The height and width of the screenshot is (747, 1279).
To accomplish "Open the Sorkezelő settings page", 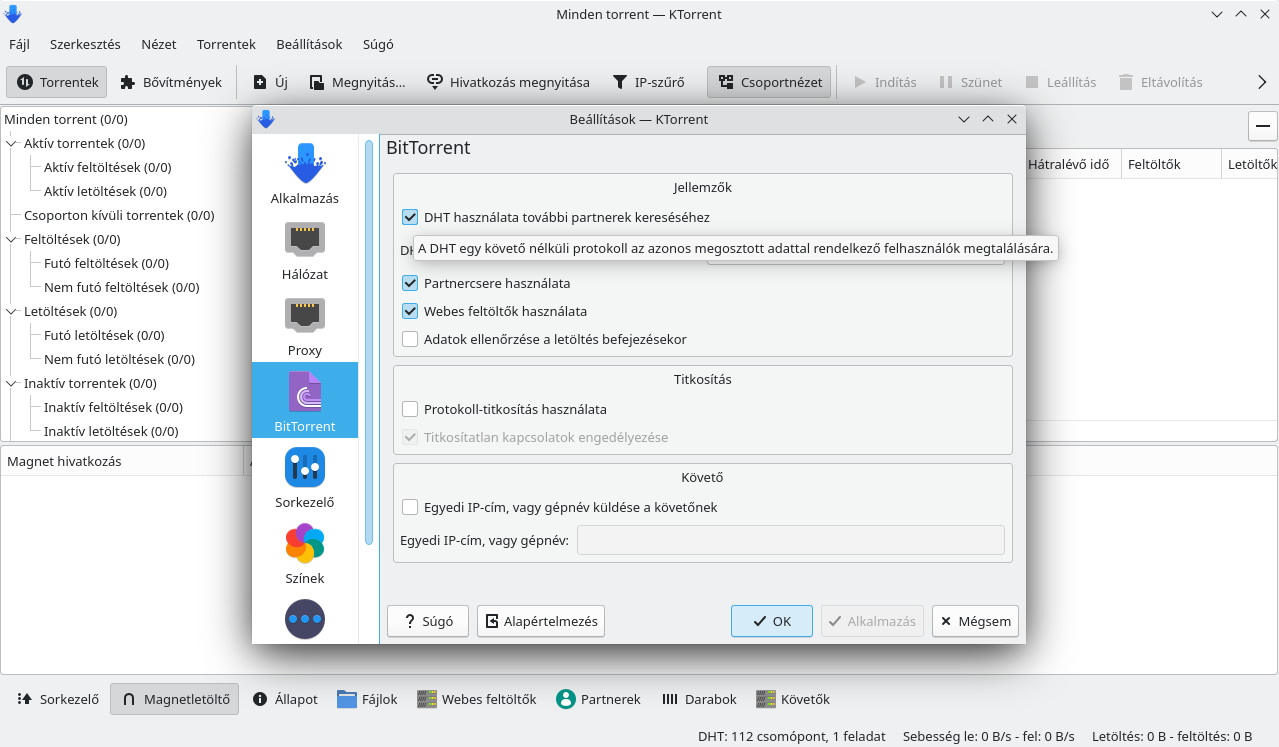I will pos(305,477).
